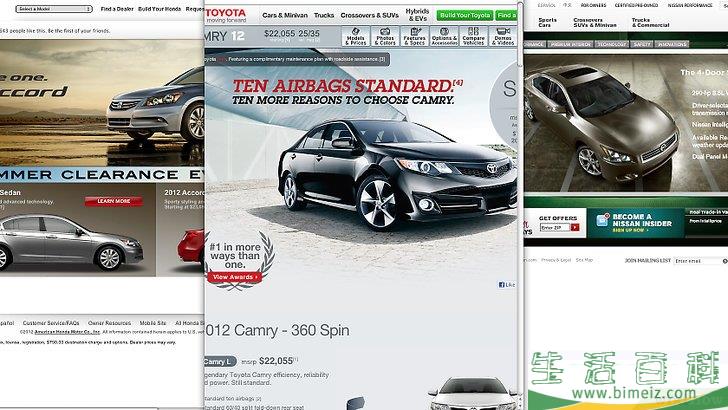Open Toyota Cars & Minivan menu
The height and width of the screenshot is (410, 728).
(x=285, y=15)
